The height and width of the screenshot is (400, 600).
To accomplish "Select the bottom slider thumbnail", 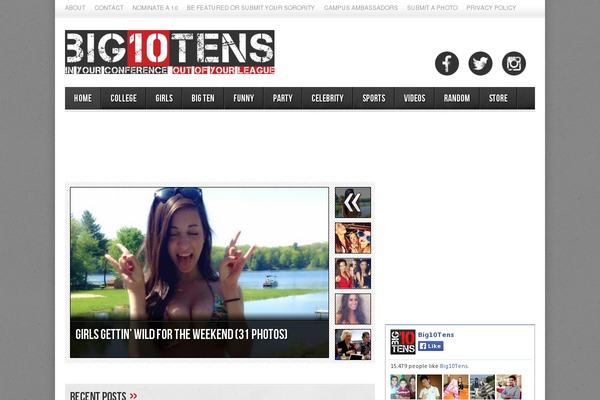I will click(352, 343).
